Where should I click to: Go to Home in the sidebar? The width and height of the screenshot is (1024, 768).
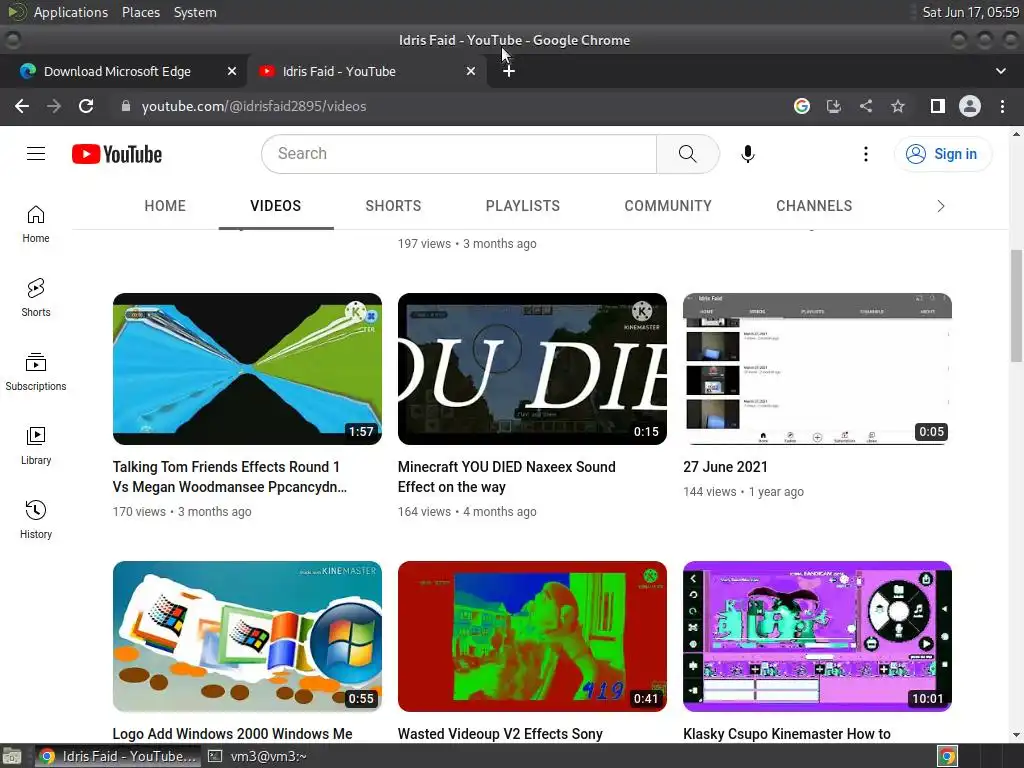tap(36, 224)
